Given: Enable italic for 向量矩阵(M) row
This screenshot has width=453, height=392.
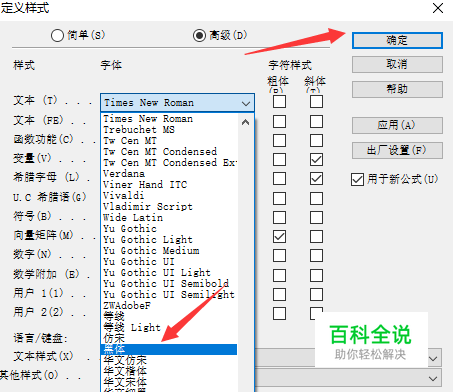Looking at the screenshot, I should tap(316, 237).
